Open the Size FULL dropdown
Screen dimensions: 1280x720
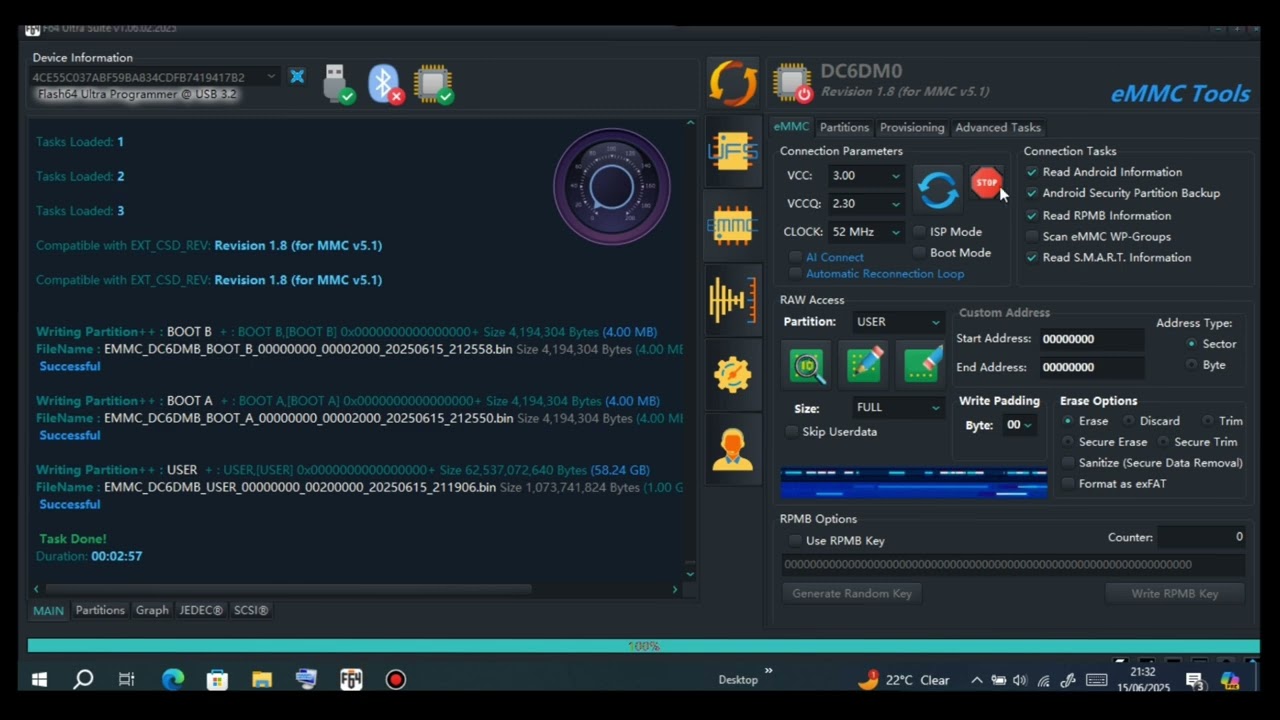[x=897, y=408]
